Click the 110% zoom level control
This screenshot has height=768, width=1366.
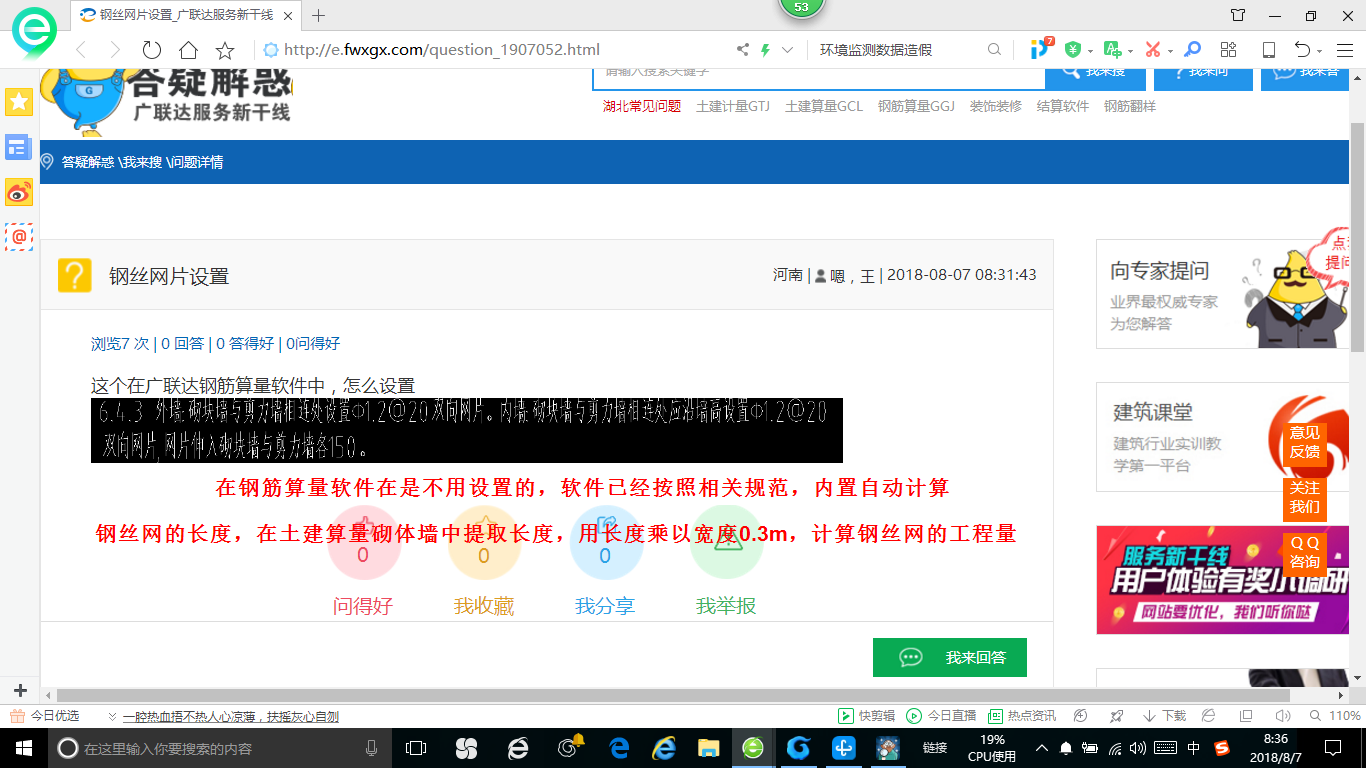(1337, 716)
